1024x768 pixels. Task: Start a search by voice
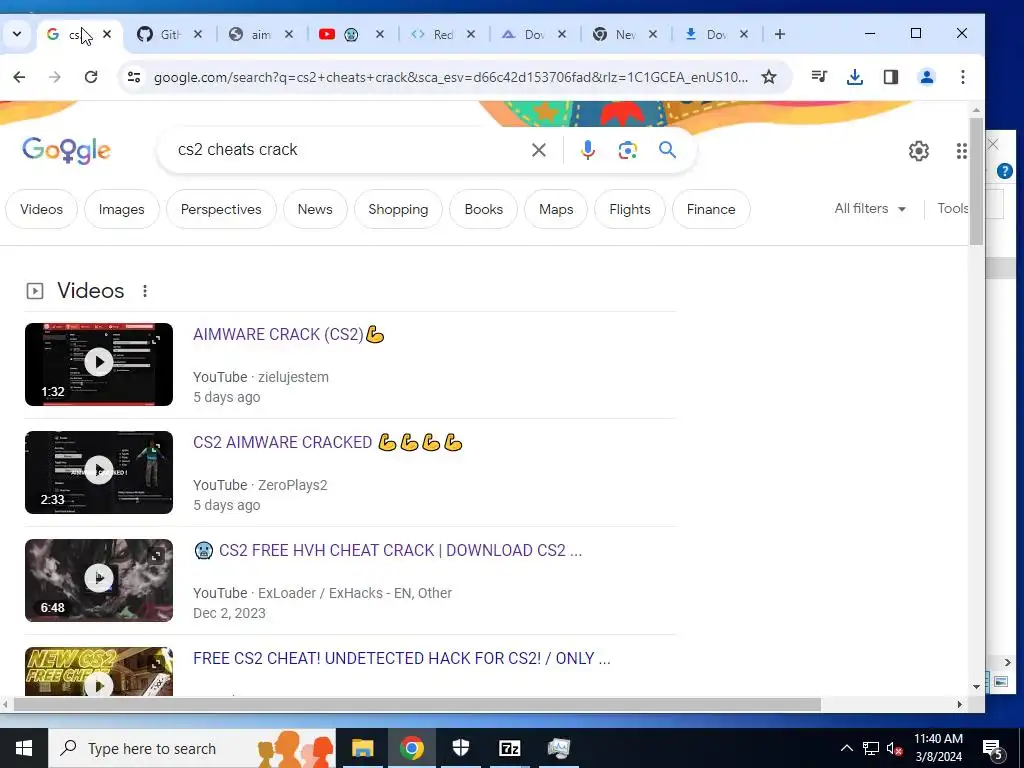(x=587, y=150)
